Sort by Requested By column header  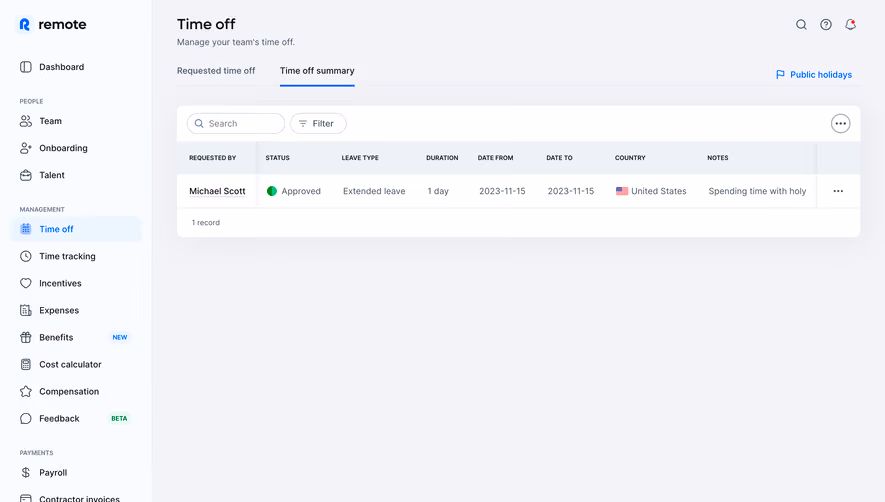tap(212, 158)
